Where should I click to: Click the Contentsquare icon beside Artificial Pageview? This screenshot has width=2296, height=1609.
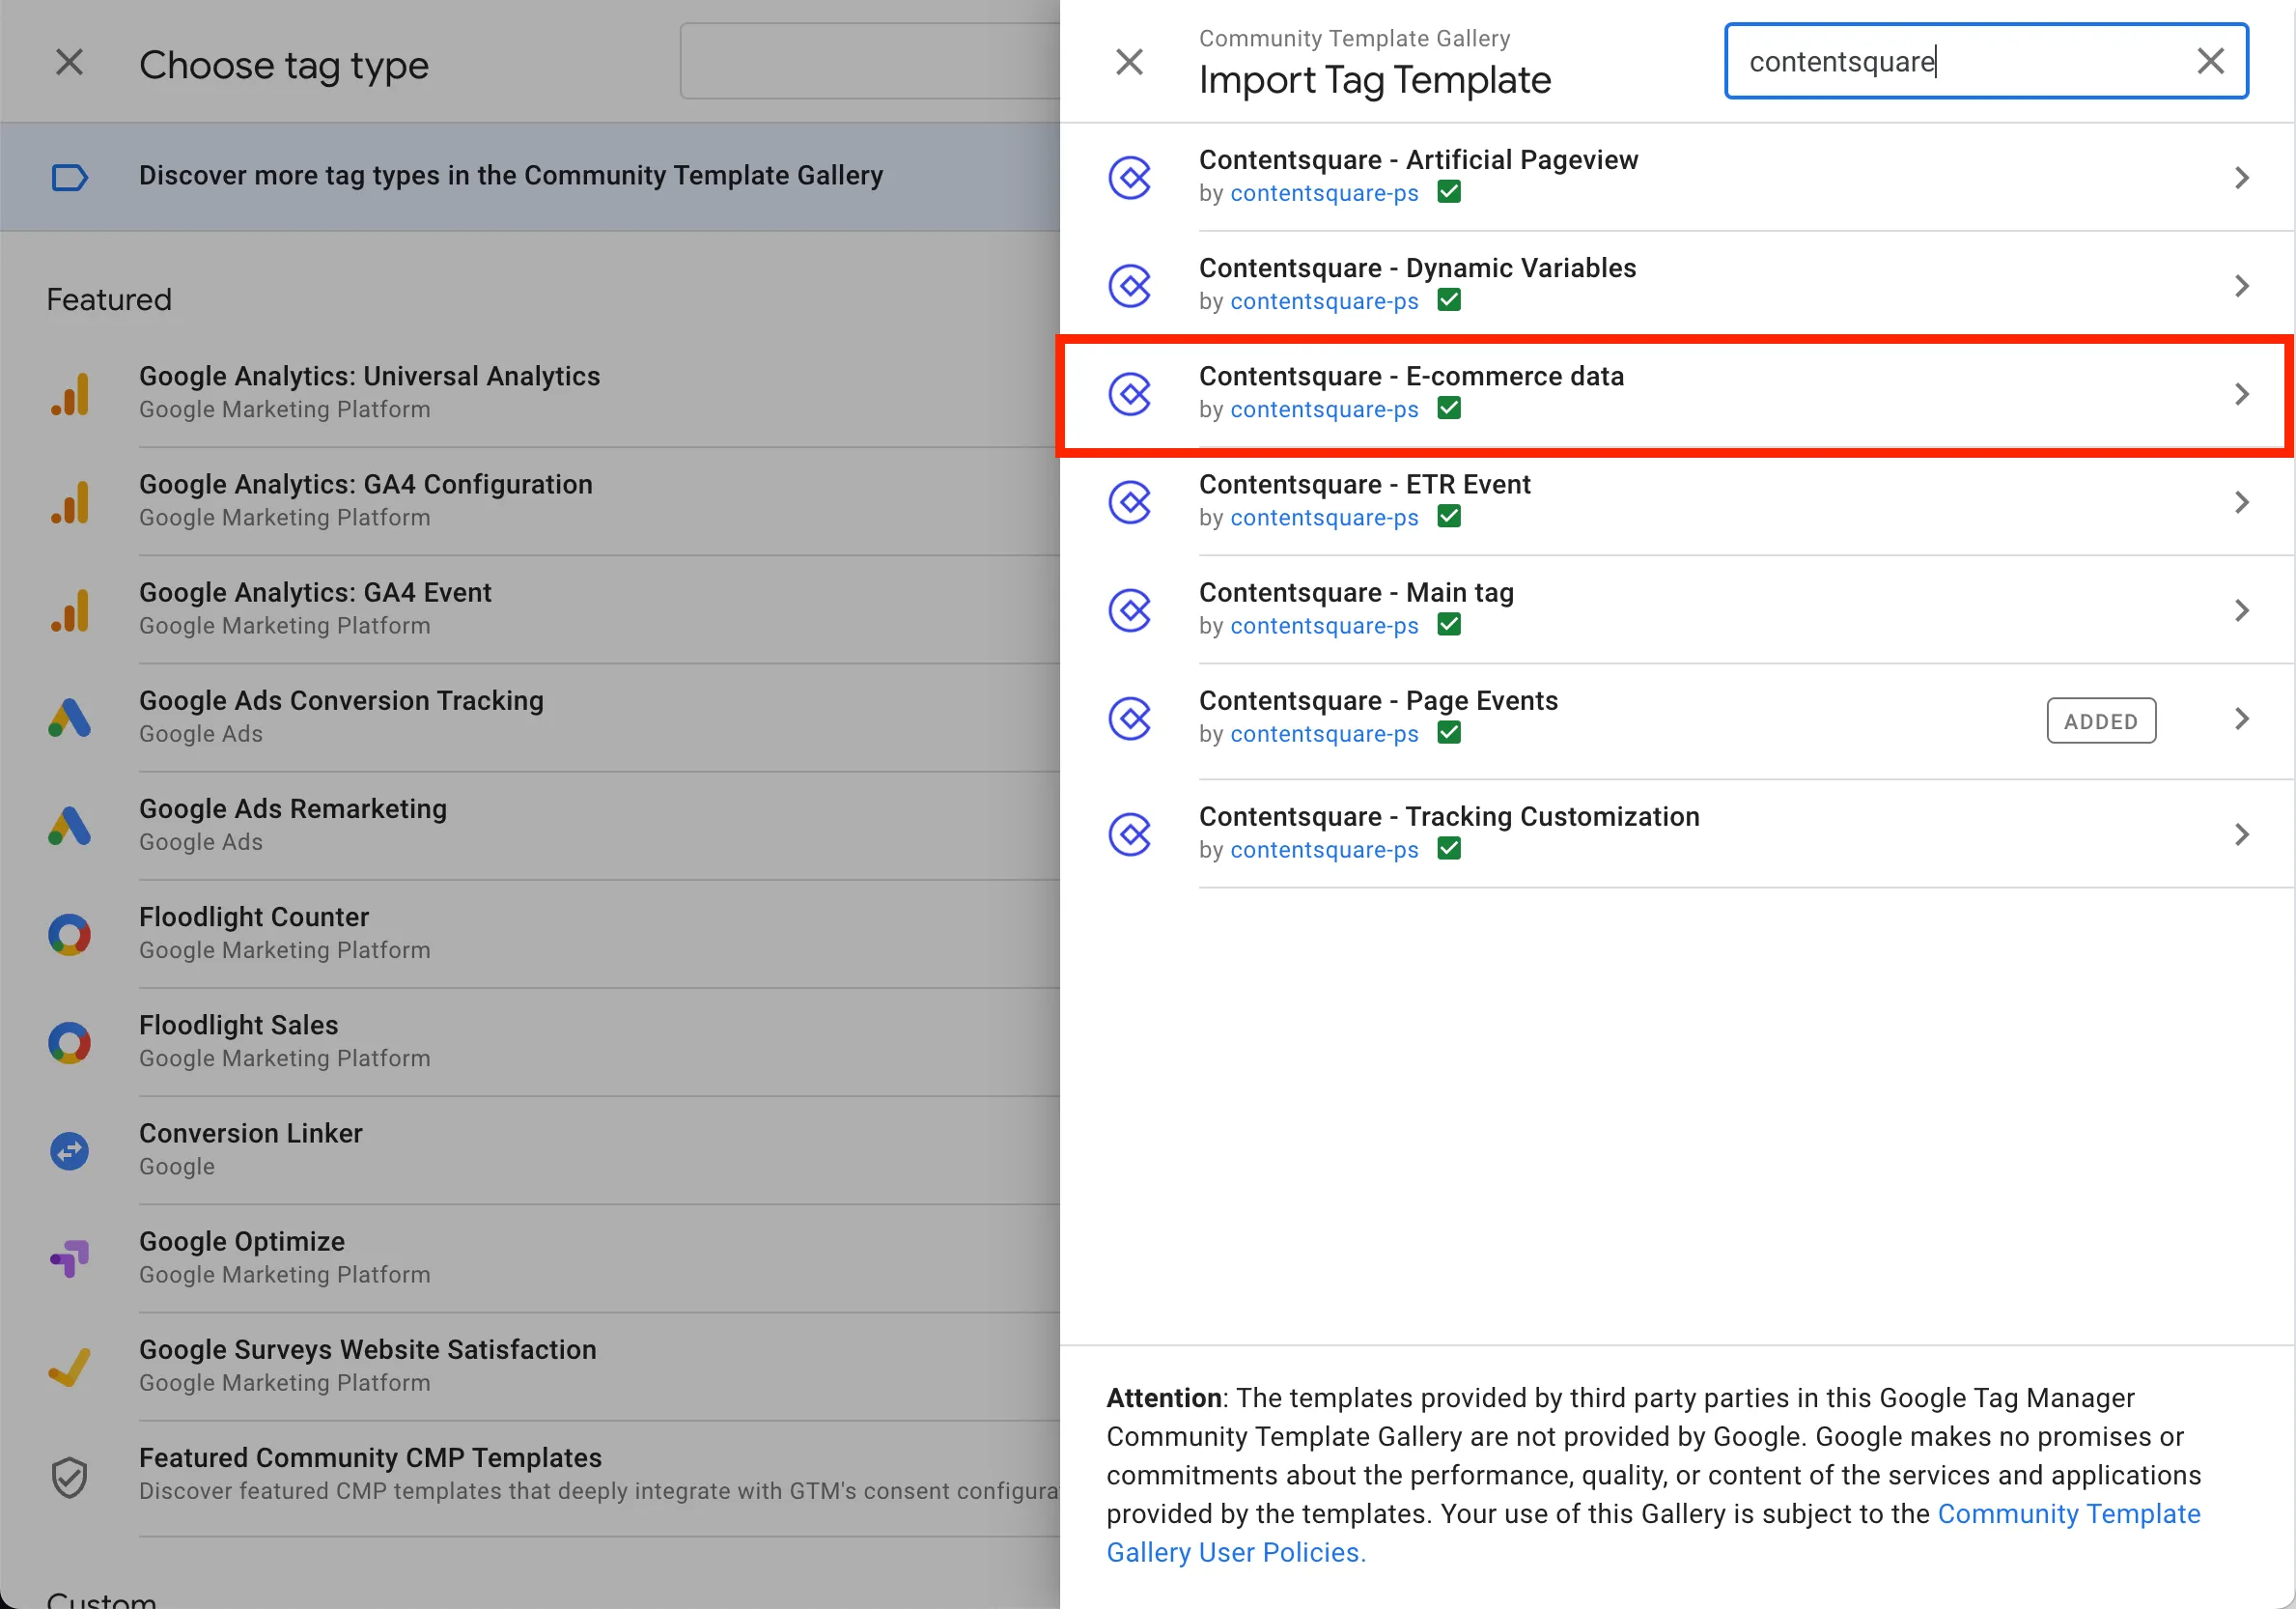point(1130,178)
